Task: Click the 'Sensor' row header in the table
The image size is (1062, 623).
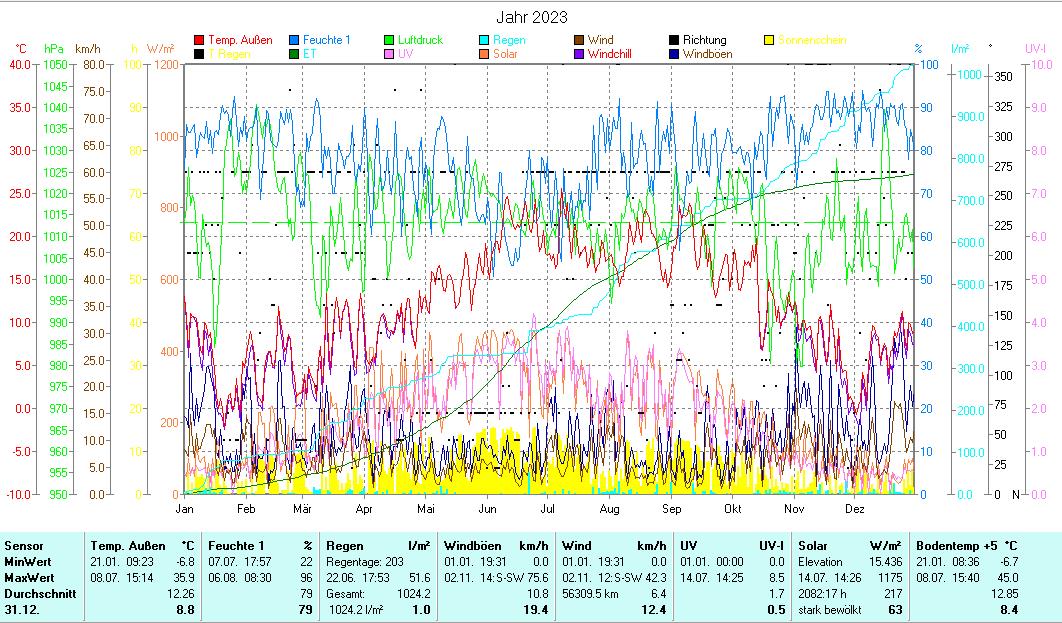Action: (24, 546)
